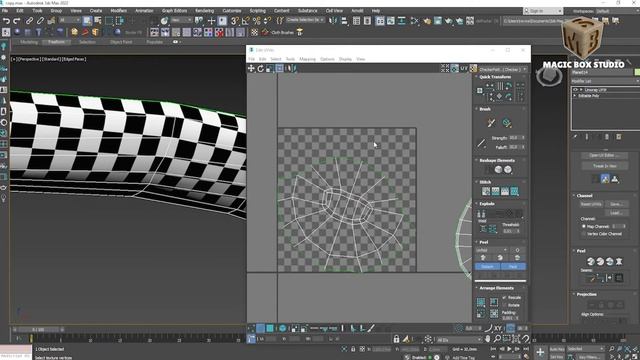Open the Options menu in Edit UVWs
This screenshot has width=640, height=360.
pos(327,59)
